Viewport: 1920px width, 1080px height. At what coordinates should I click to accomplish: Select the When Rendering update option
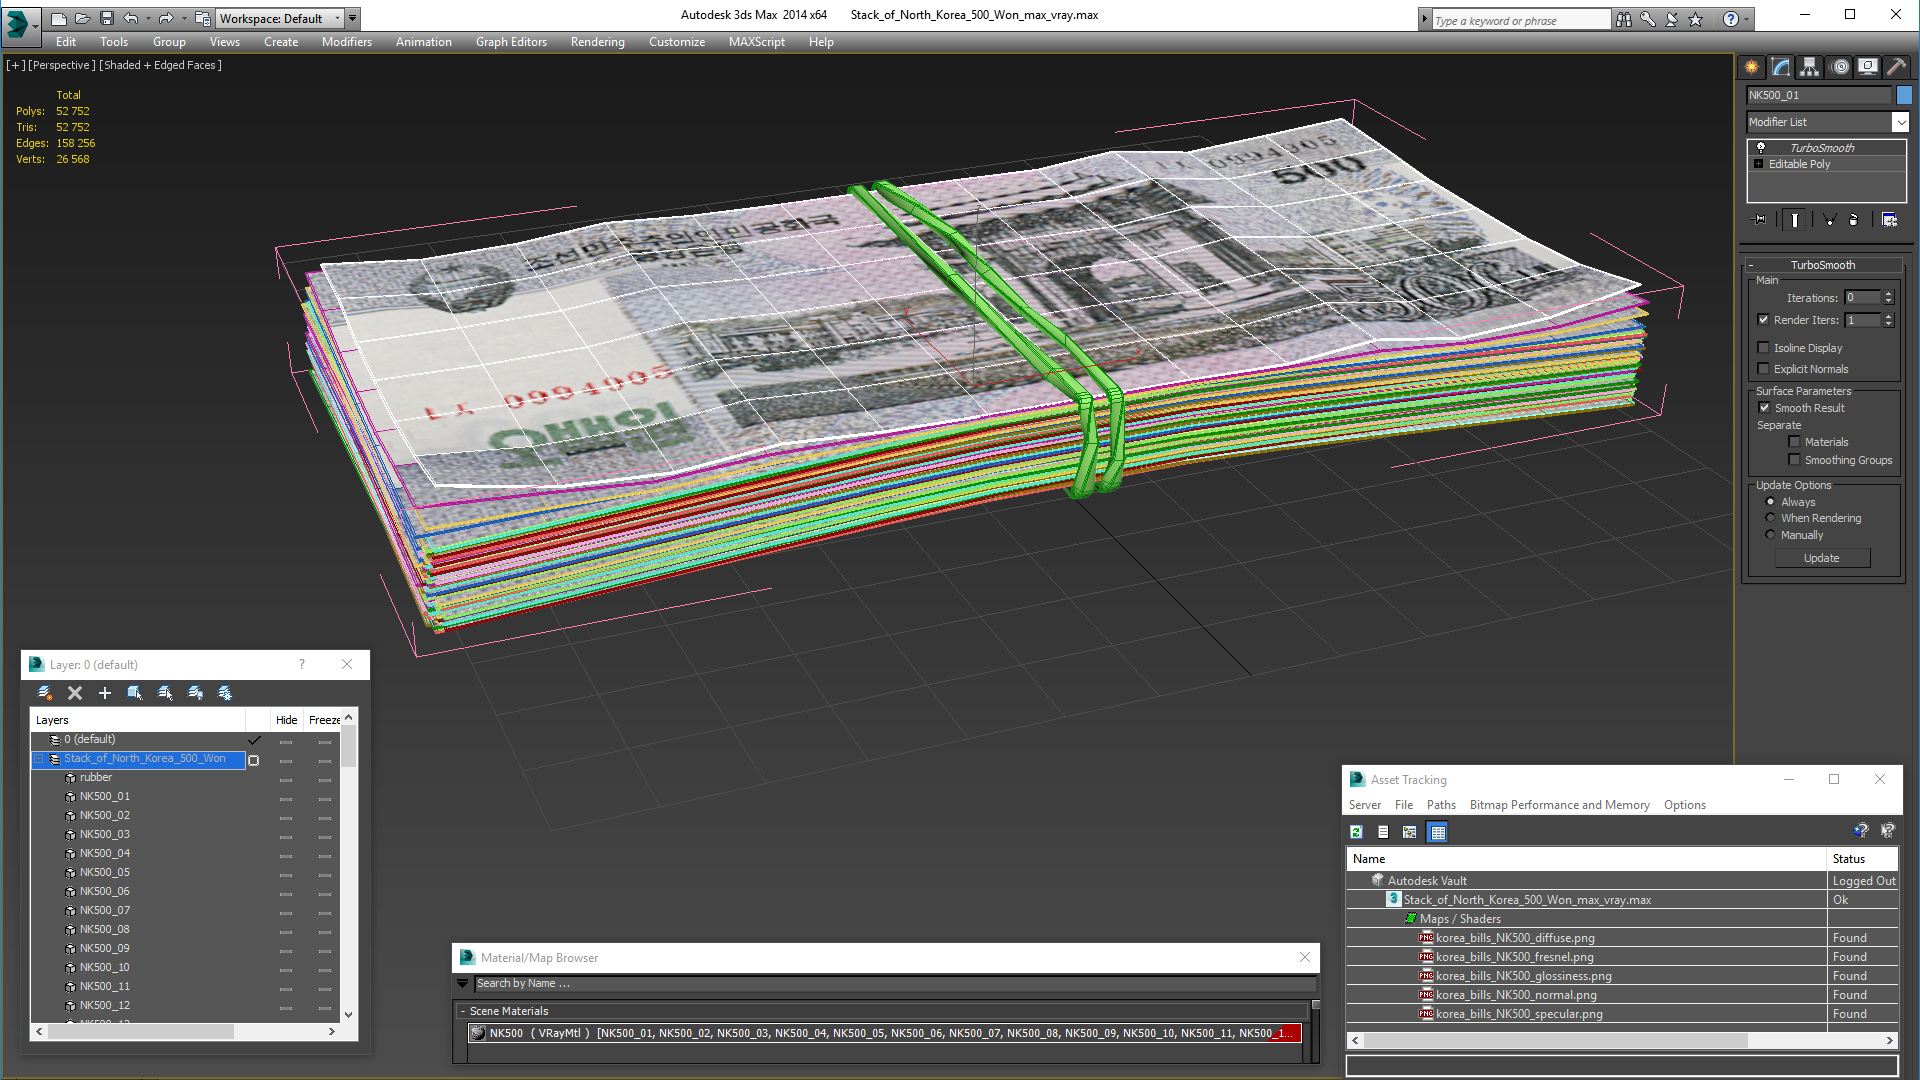coord(1771,518)
